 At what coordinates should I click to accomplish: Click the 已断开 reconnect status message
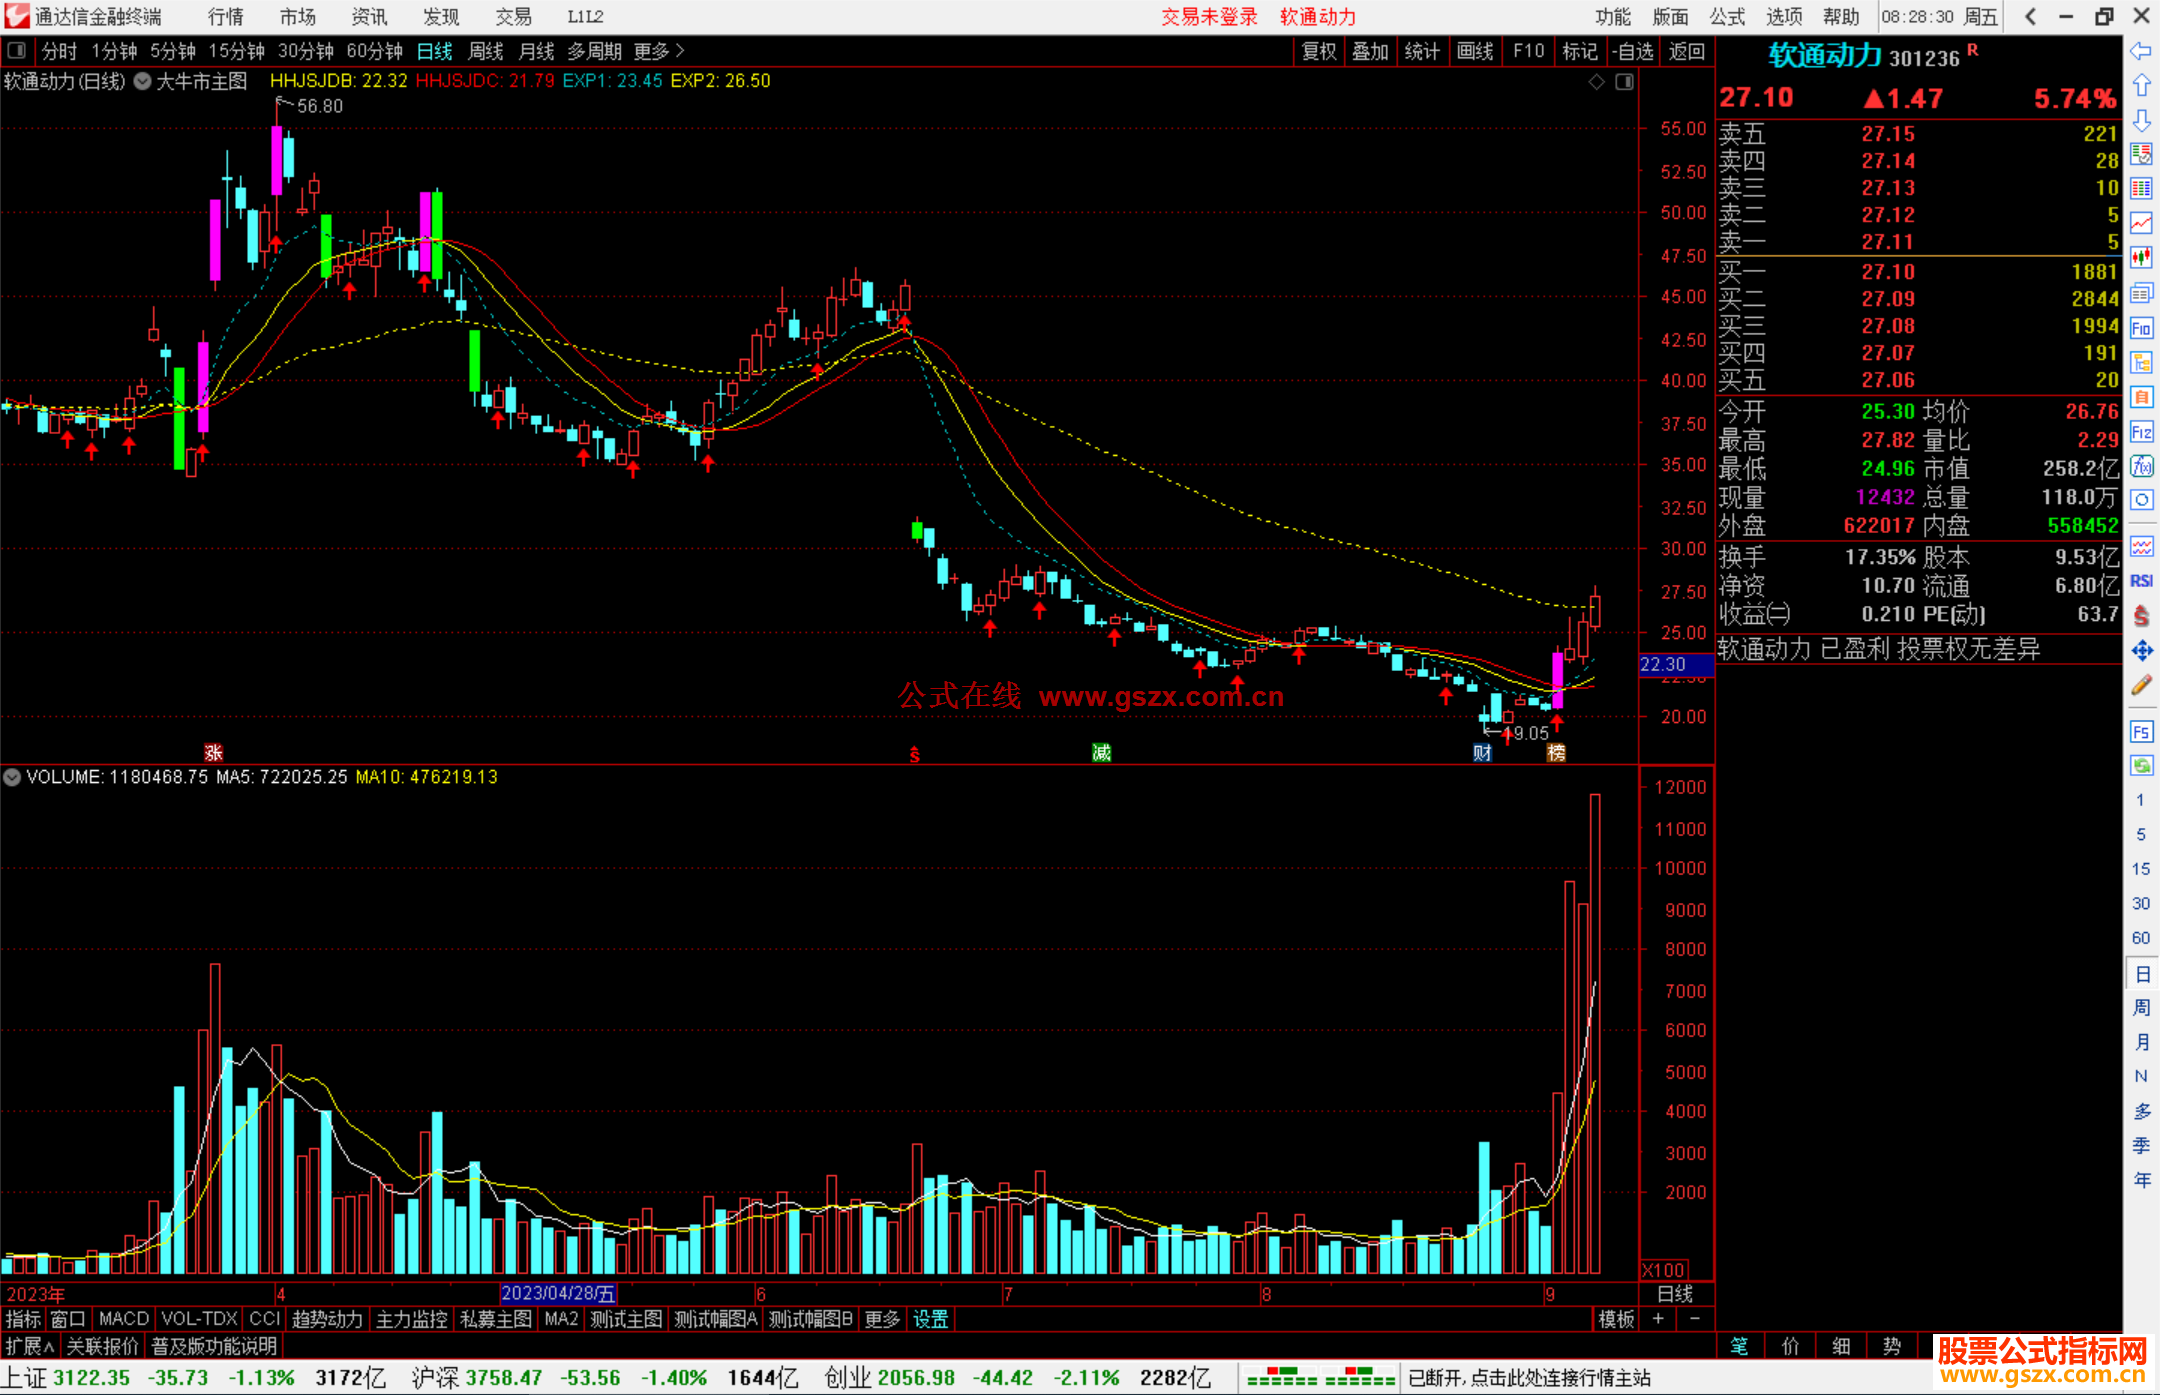(x=1529, y=1378)
